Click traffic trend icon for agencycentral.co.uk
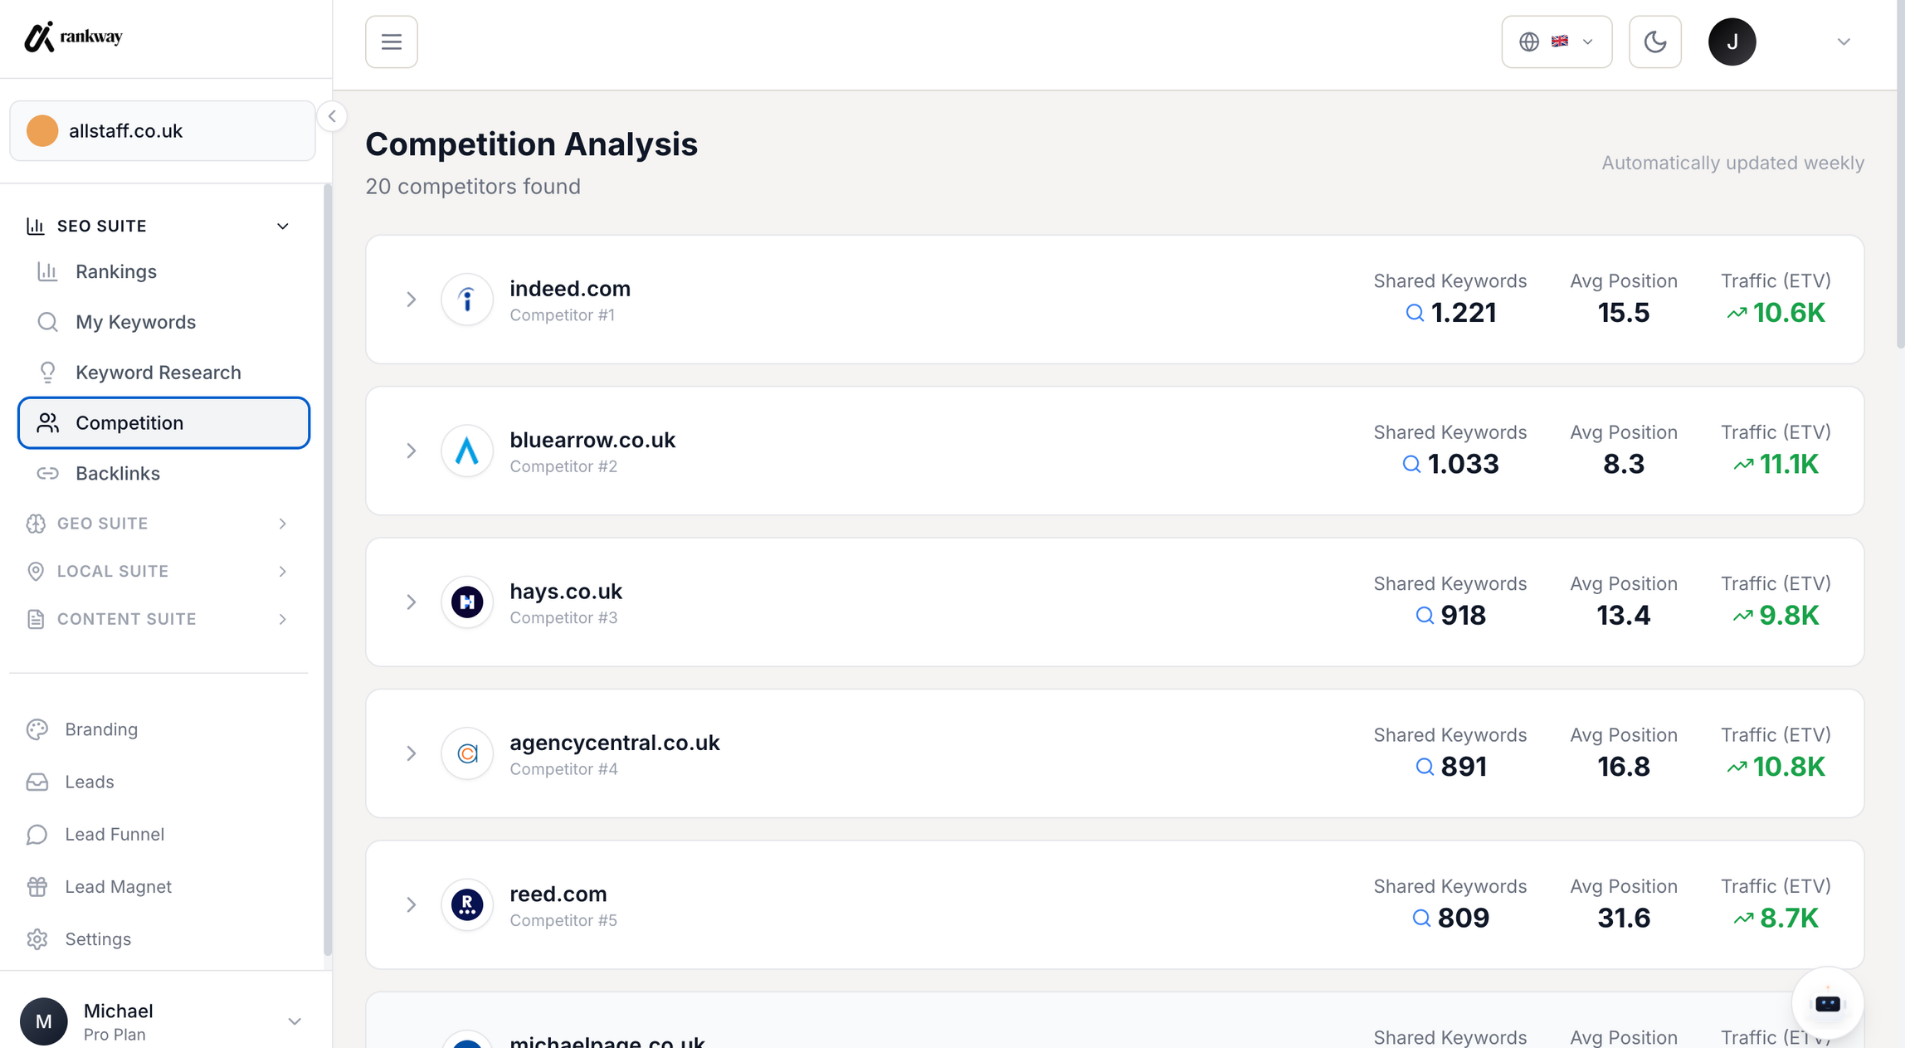 pyautogui.click(x=1737, y=767)
